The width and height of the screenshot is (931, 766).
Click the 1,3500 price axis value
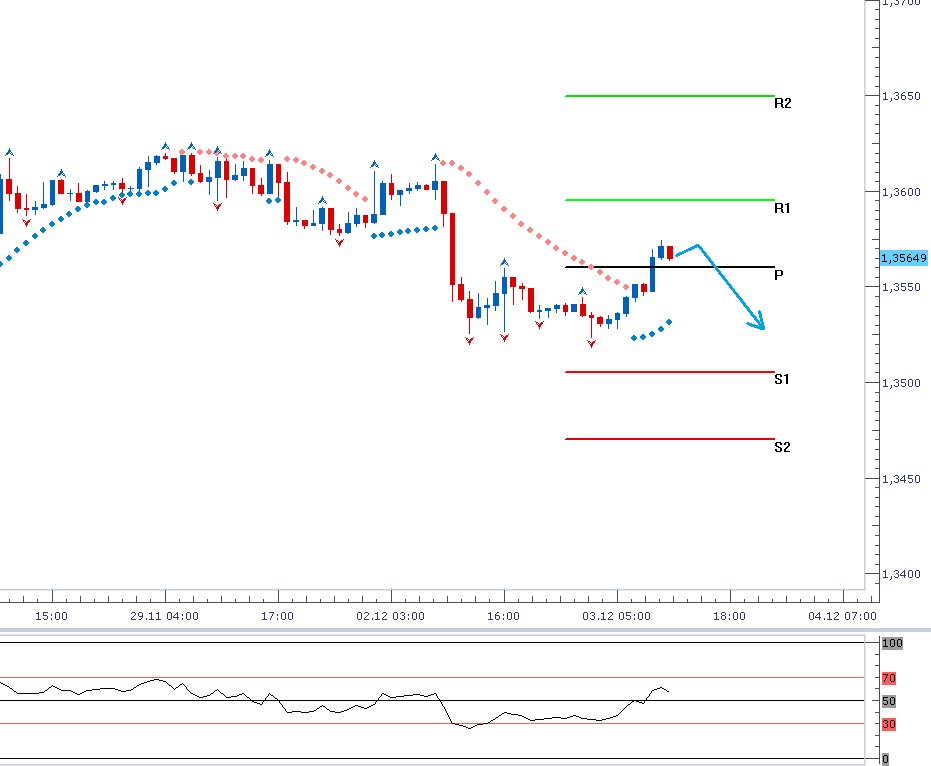pos(901,383)
